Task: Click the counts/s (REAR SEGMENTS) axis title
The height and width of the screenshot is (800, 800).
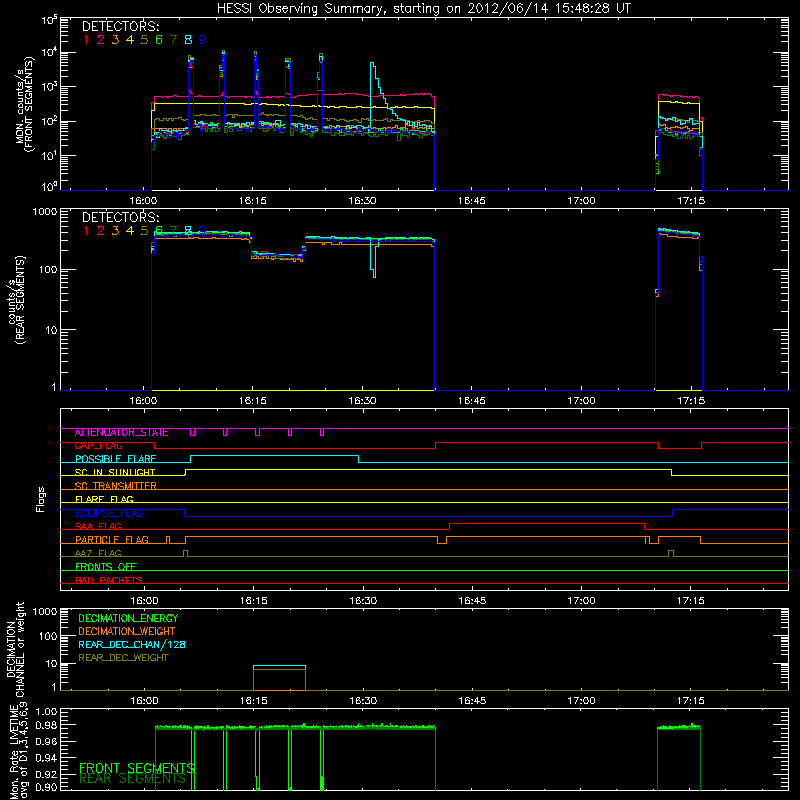Action: (x=17, y=300)
